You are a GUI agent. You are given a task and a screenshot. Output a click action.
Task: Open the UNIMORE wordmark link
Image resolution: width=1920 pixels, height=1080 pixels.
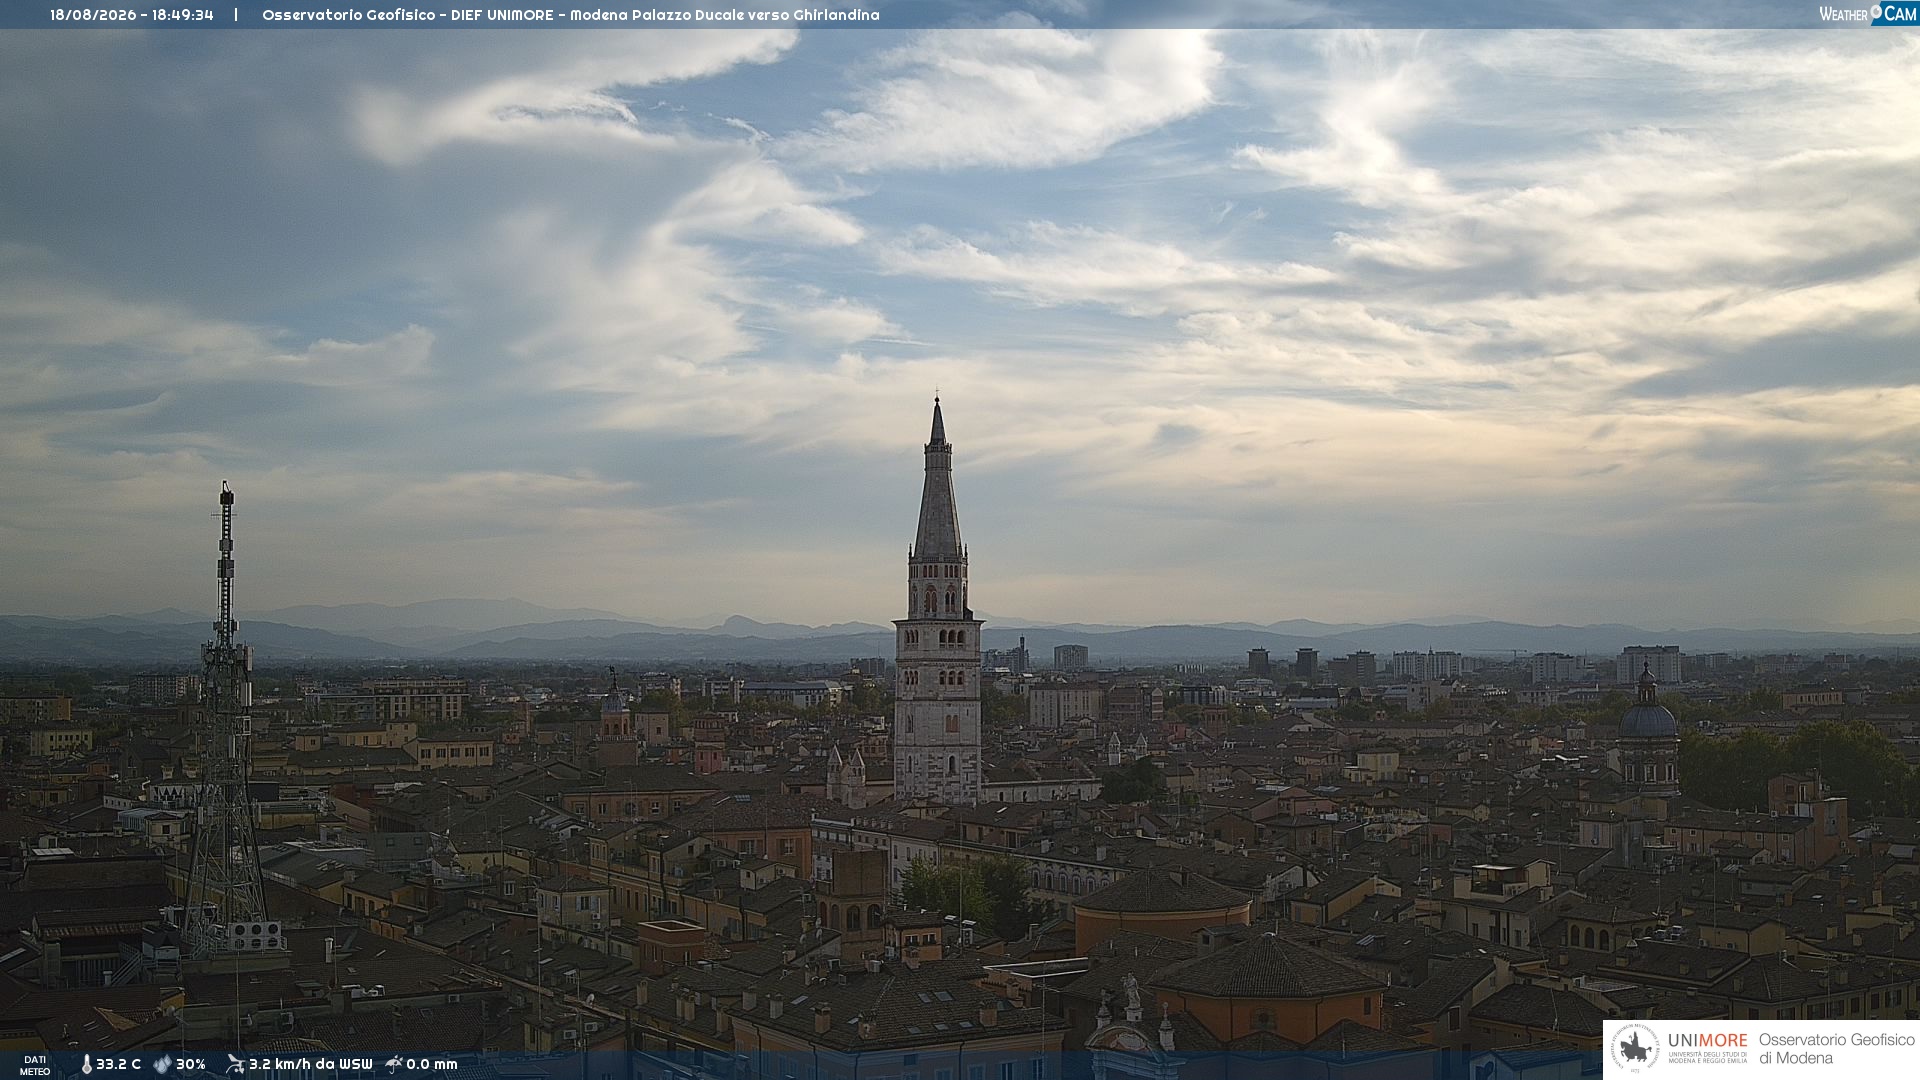click(1707, 1041)
